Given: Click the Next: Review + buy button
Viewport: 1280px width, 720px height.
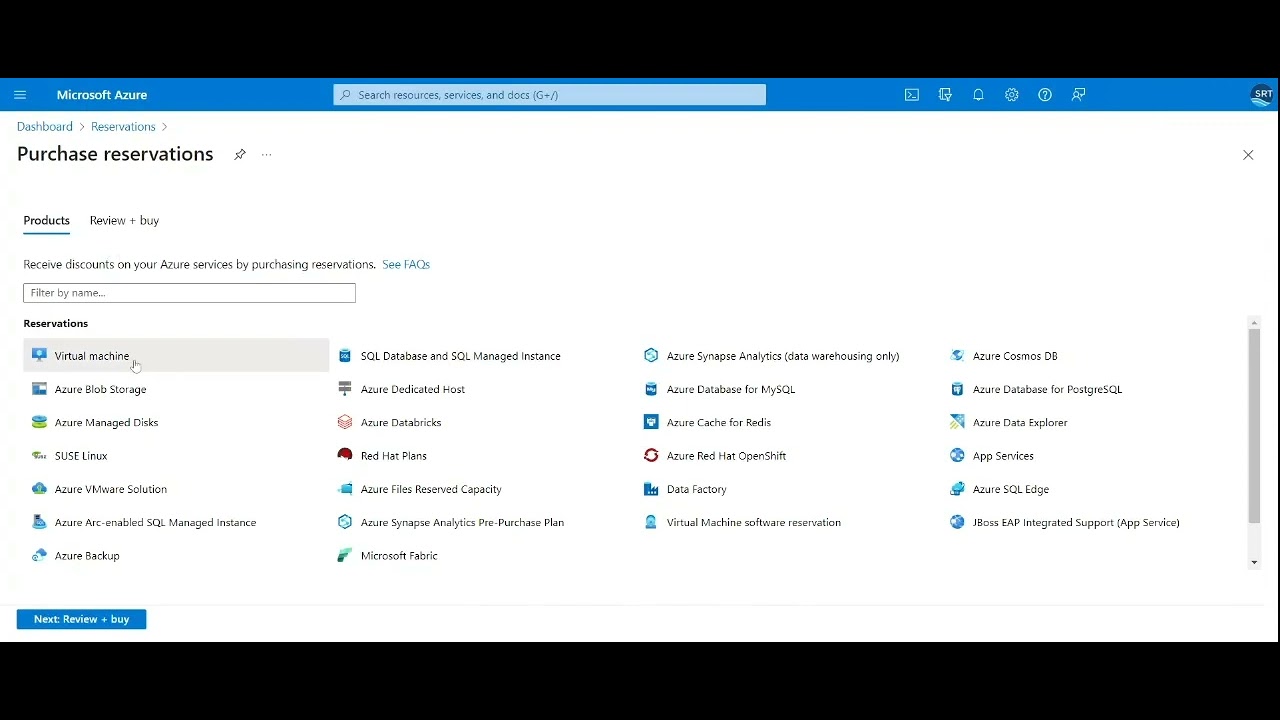Looking at the screenshot, I should 81,619.
